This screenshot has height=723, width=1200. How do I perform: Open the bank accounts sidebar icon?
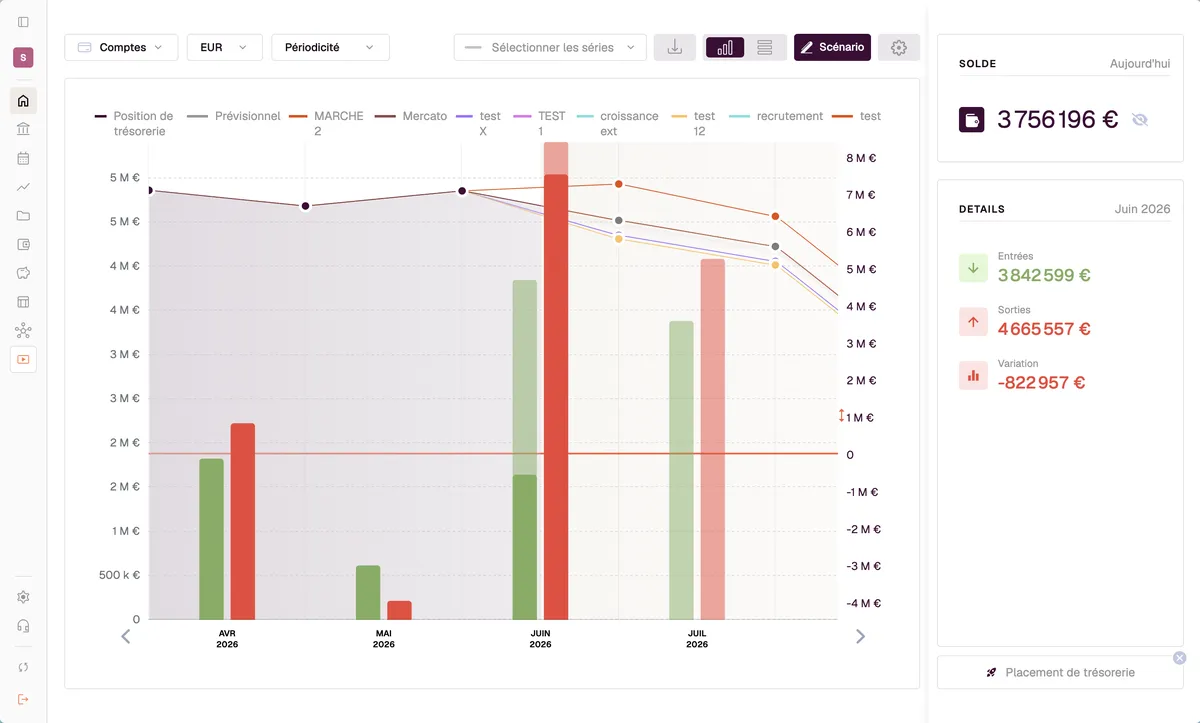[23, 130]
